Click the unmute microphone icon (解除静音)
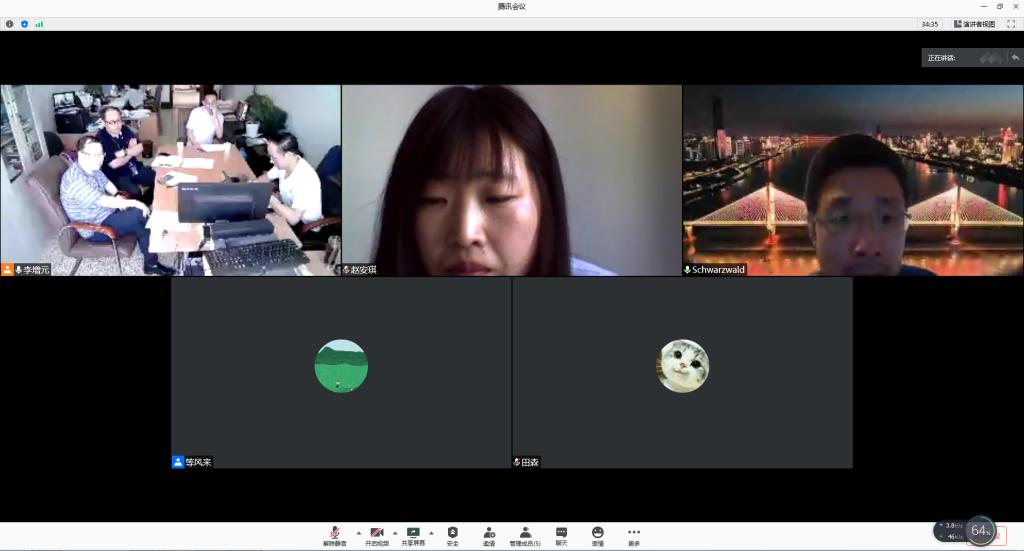 [334, 533]
